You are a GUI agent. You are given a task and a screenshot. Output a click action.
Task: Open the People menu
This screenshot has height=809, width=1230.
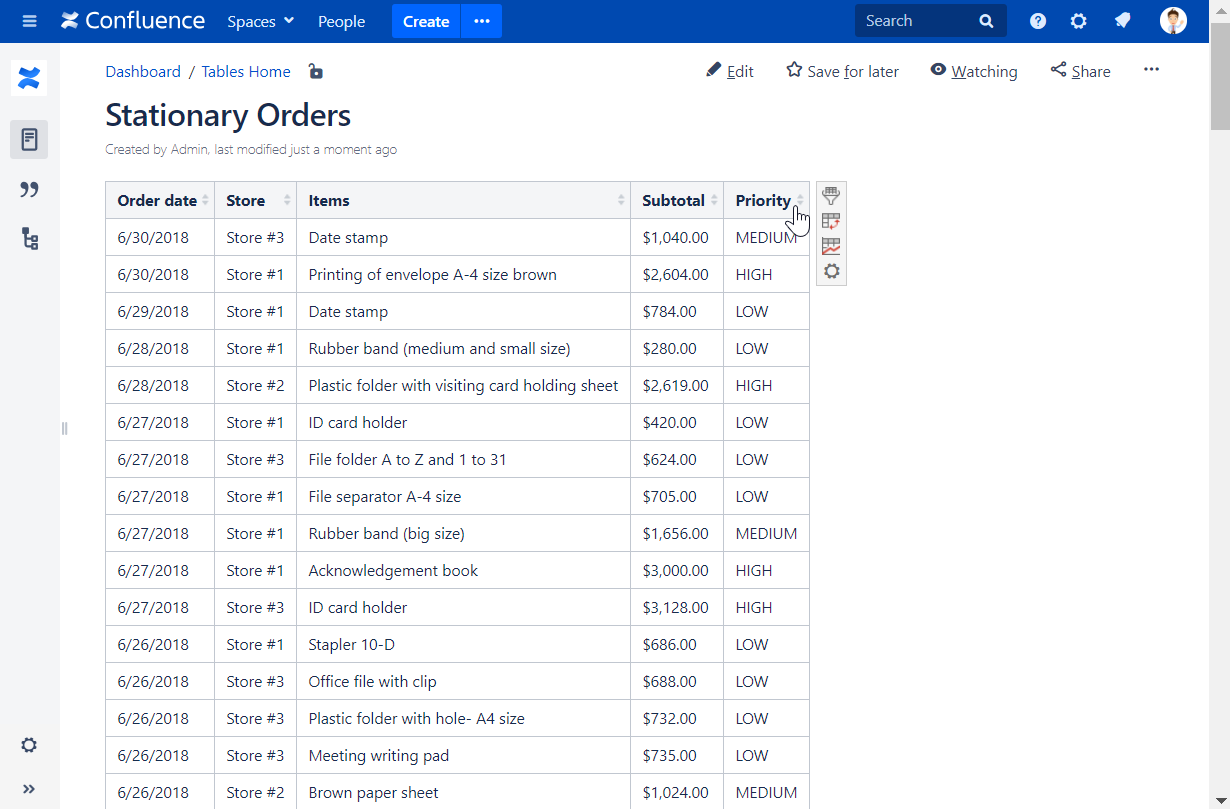pos(341,21)
